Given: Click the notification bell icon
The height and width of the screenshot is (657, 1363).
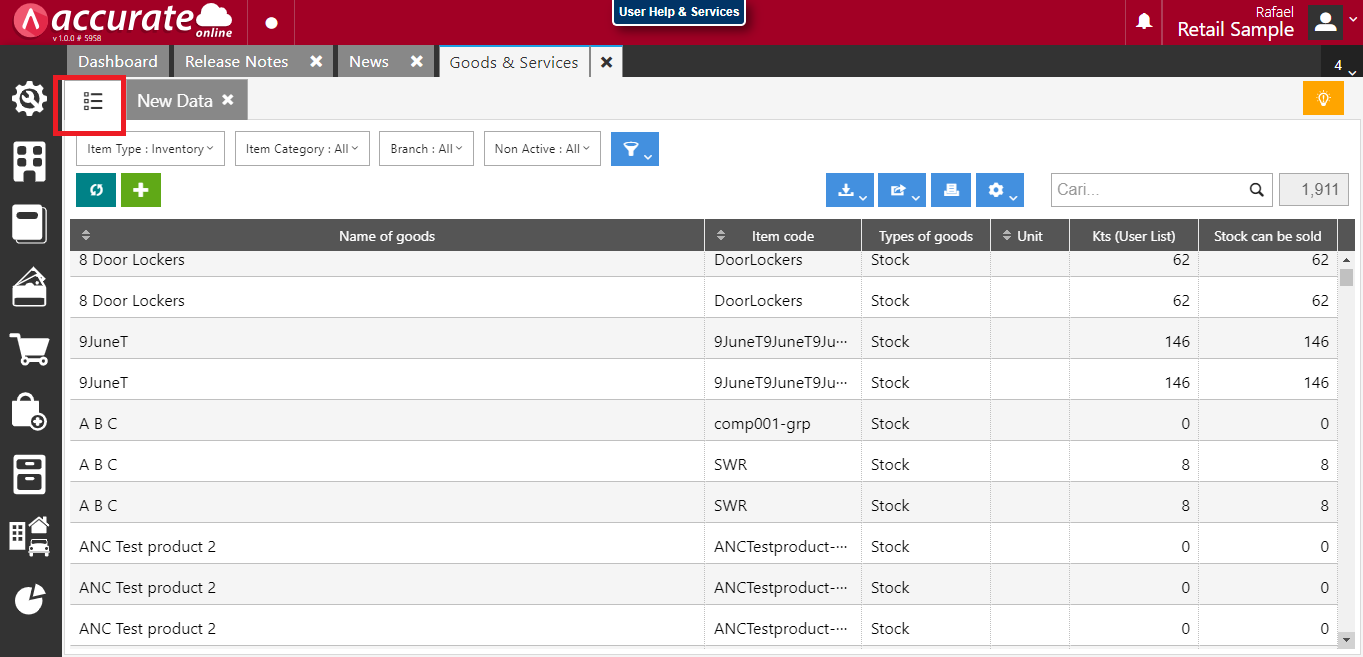Looking at the screenshot, I should coord(1144,22).
